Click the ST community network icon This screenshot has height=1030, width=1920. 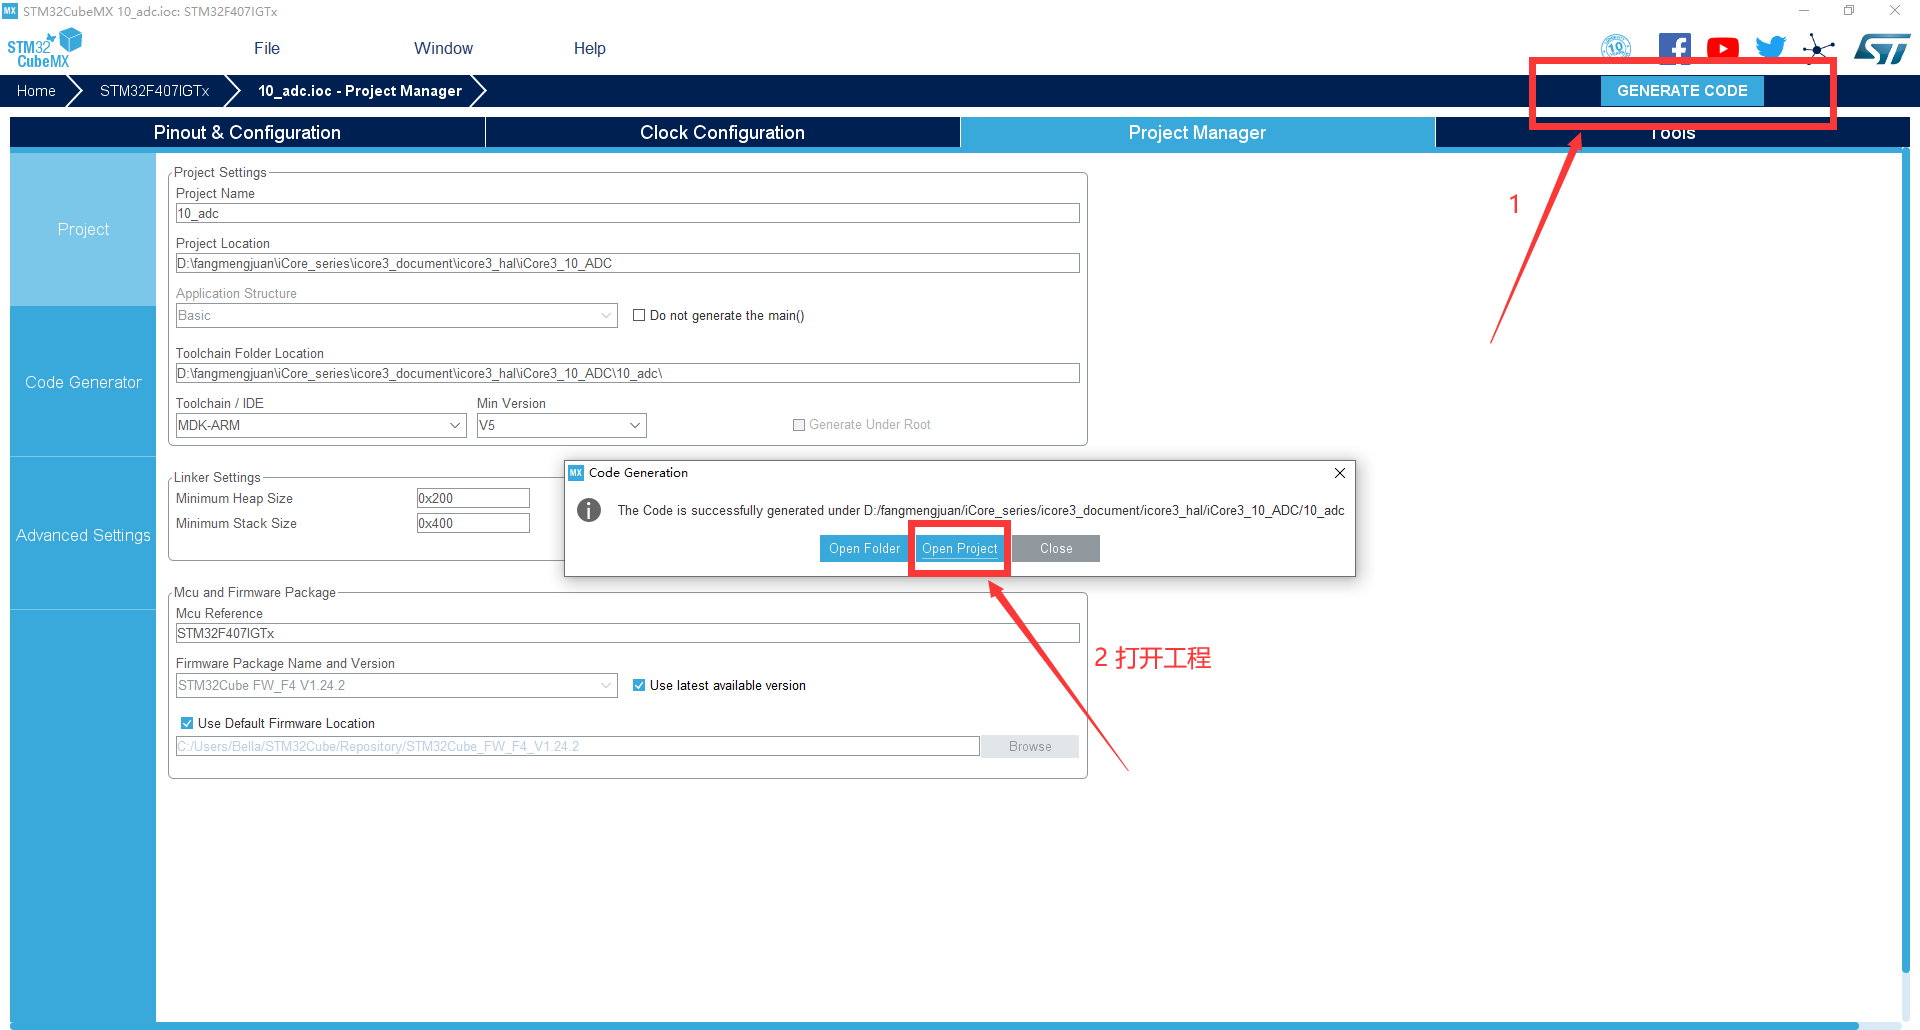click(x=1818, y=48)
